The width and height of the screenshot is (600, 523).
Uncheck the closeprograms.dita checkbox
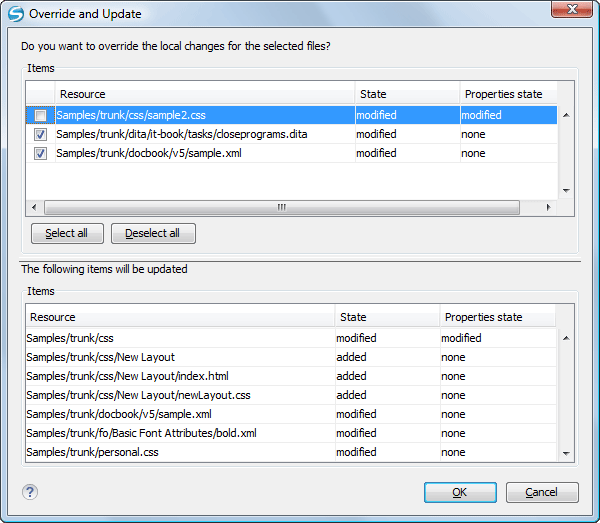(x=40, y=134)
